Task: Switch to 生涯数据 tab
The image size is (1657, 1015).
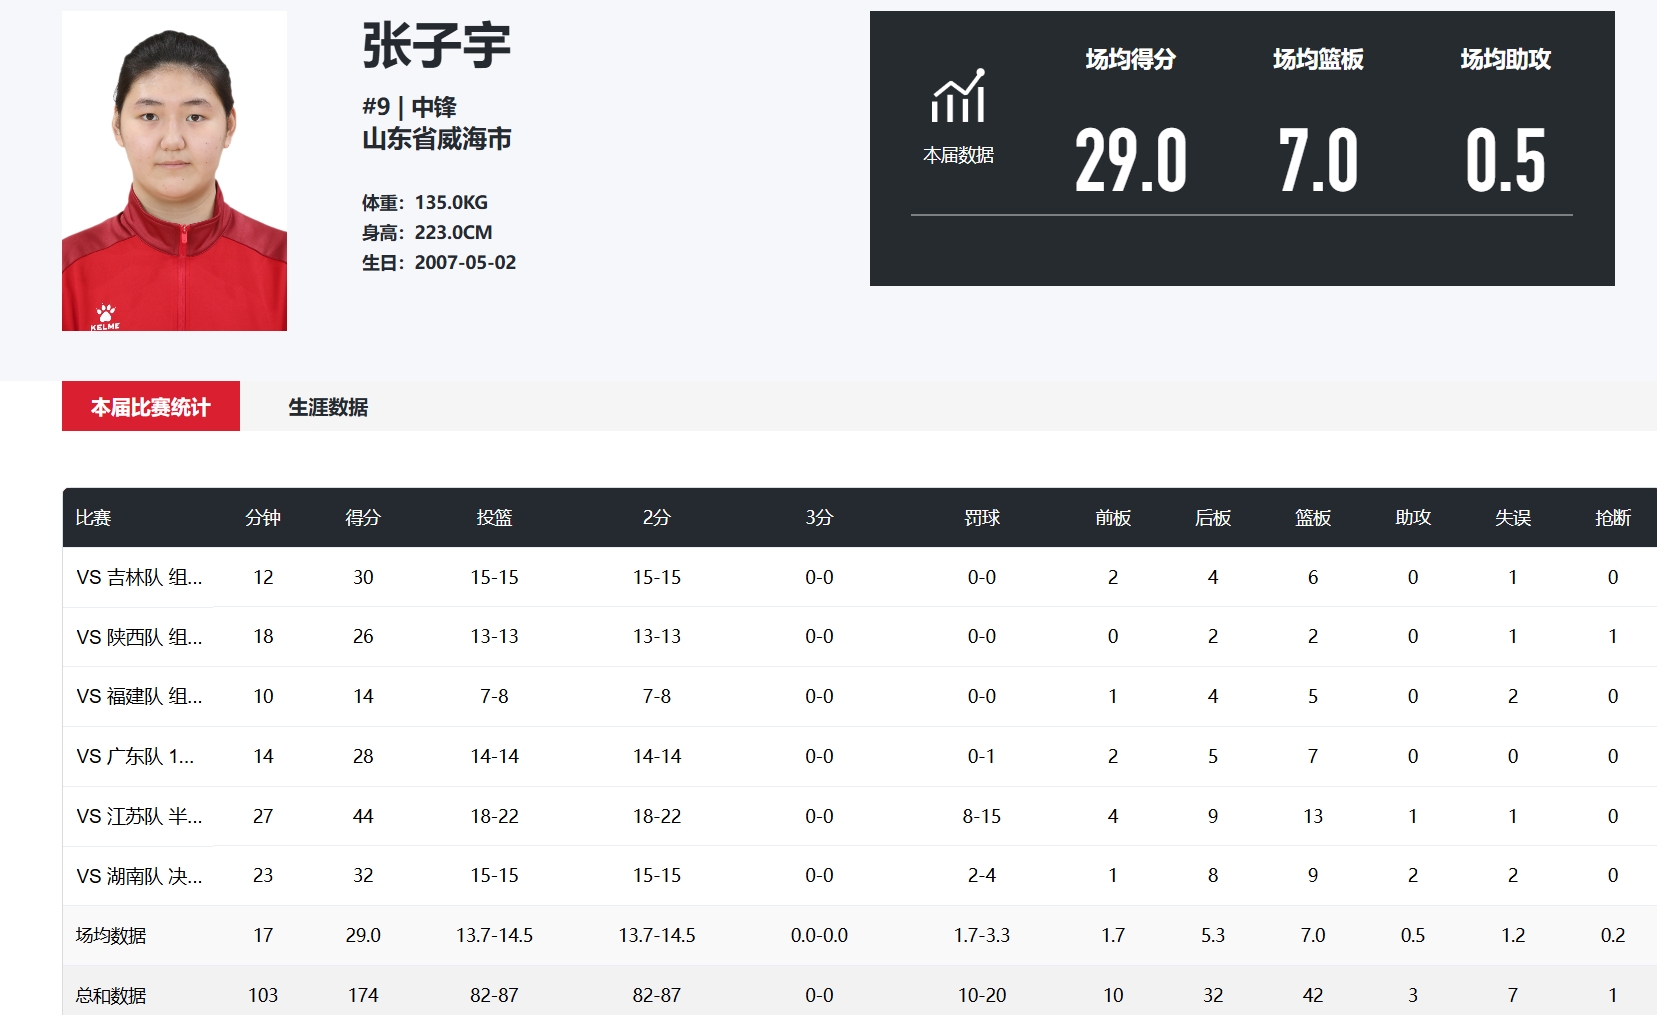Action: [x=328, y=407]
